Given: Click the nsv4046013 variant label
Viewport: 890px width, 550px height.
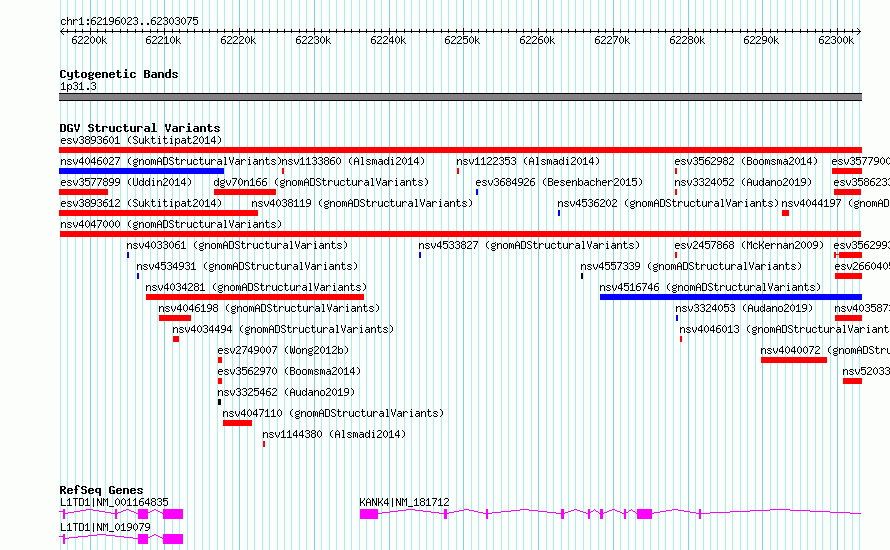Looking at the screenshot, I should click(x=784, y=329).
